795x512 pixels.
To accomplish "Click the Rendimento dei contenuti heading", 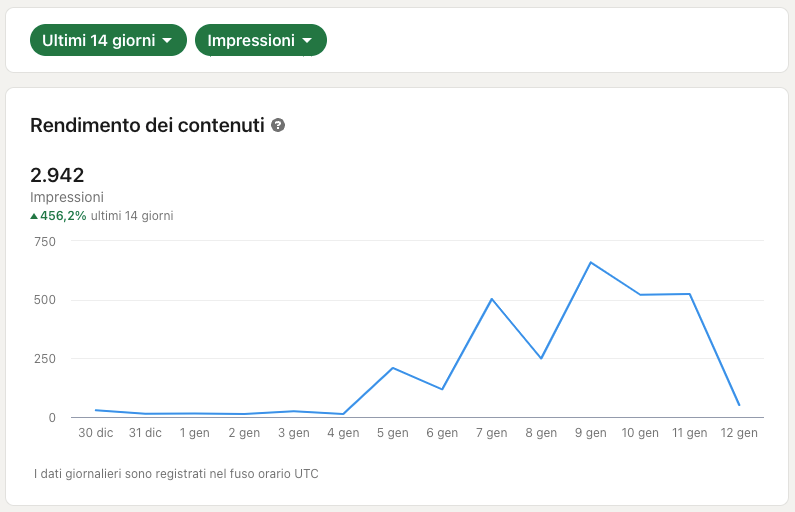I will (147, 126).
